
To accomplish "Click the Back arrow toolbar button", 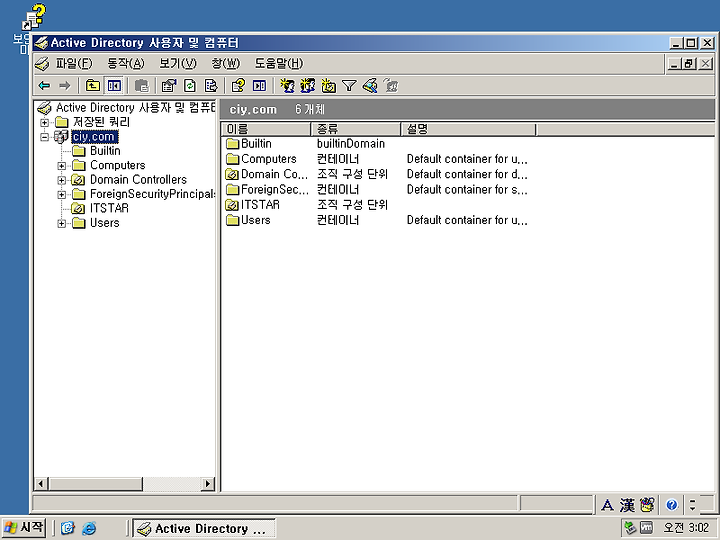I will (x=45, y=85).
